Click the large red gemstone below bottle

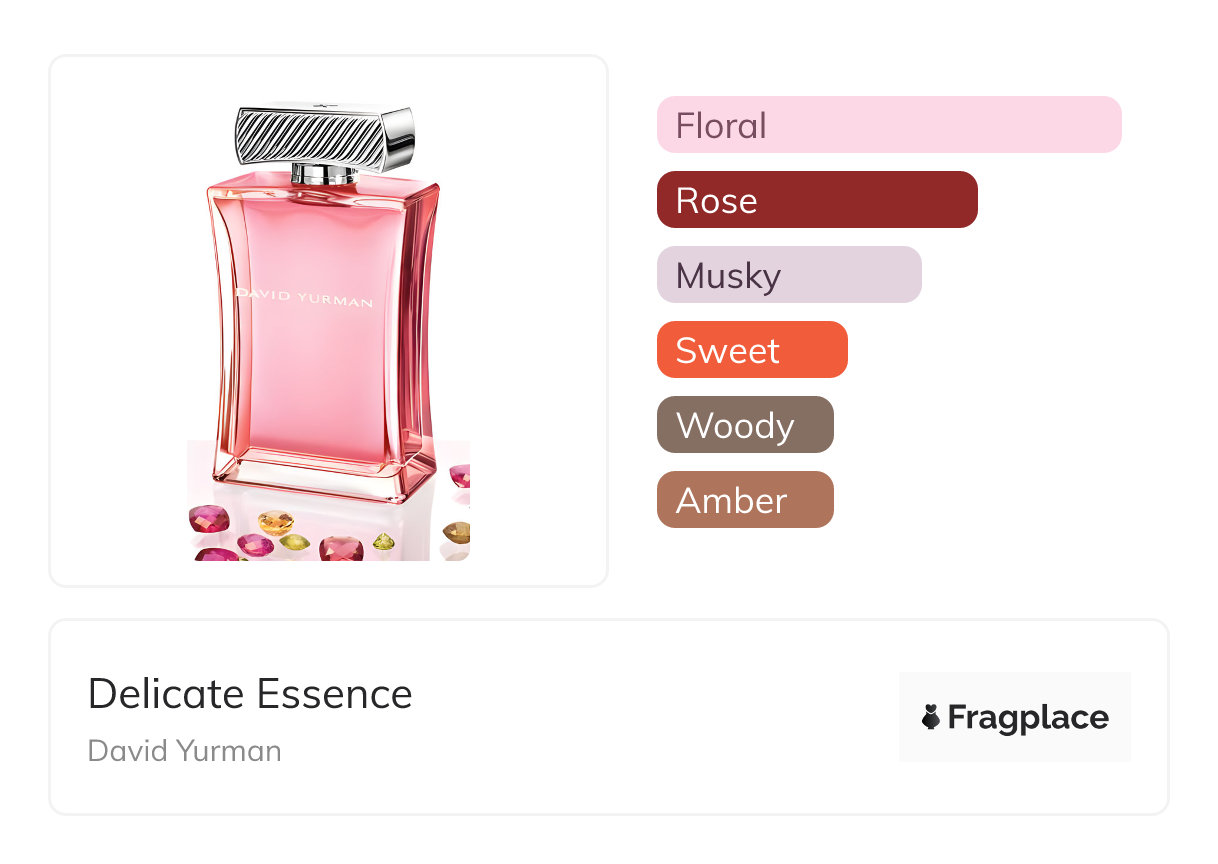341,548
